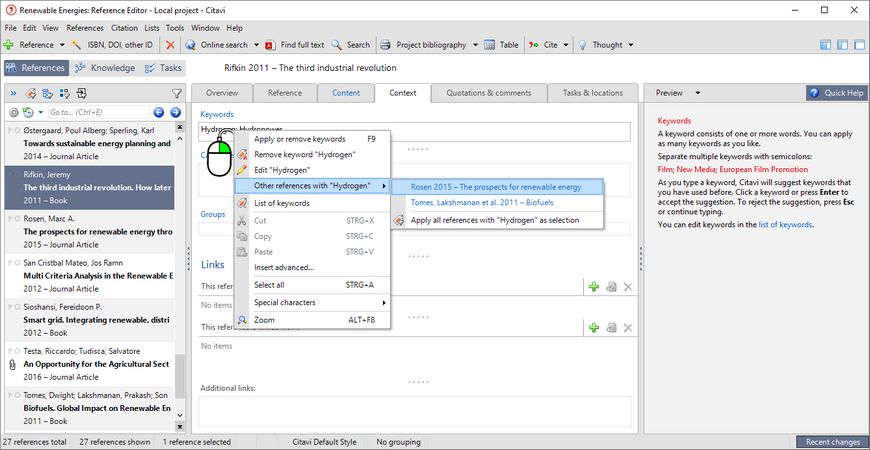Click the Find full text PDF icon
This screenshot has width=870, height=450.
[270, 45]
